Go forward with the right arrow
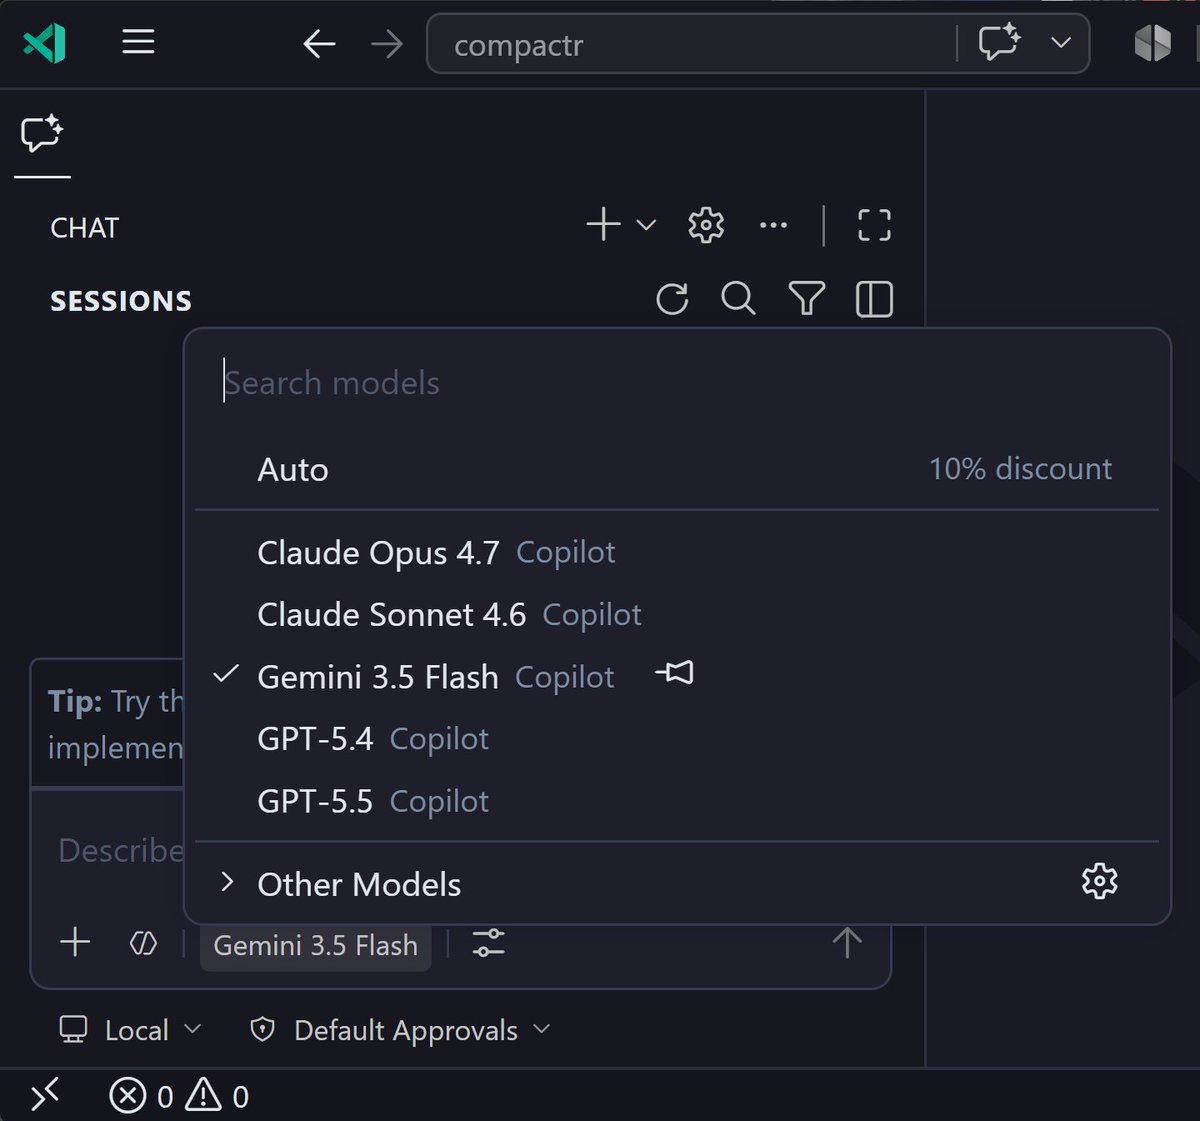The width and height of the screenshot is (1200, 1121). pos(386,44)
